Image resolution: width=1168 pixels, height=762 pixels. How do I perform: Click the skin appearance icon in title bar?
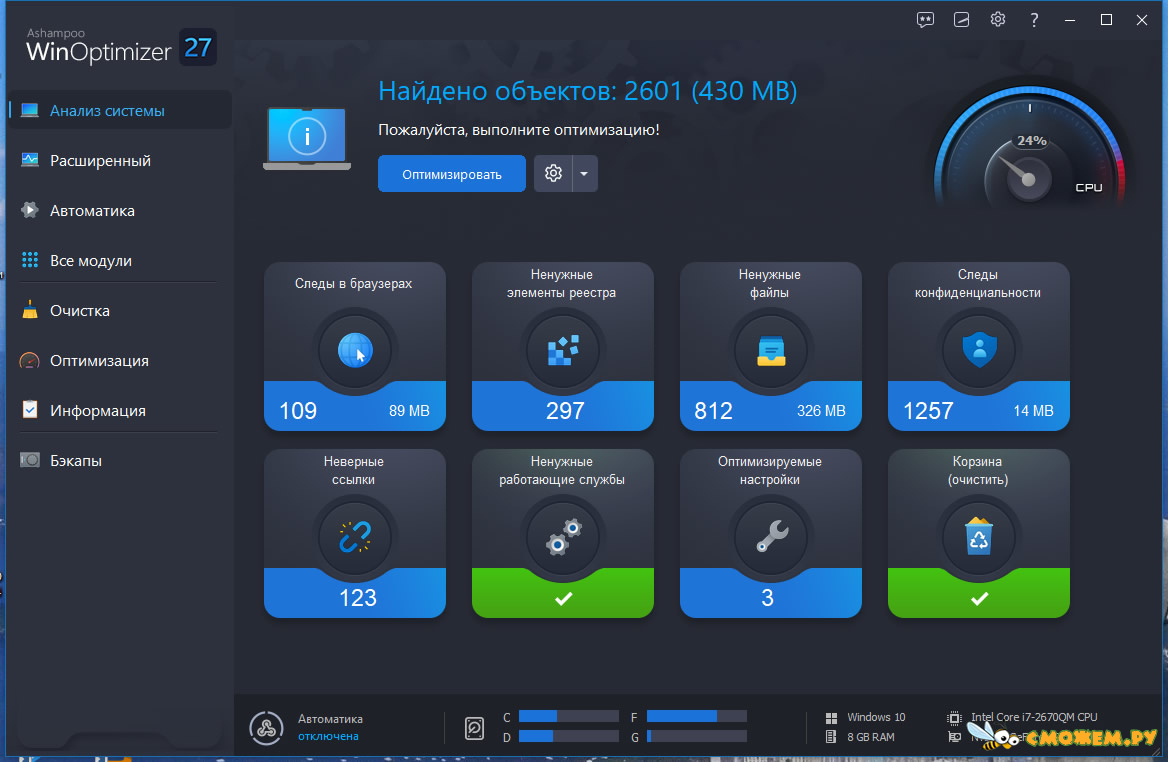point(962,20)
